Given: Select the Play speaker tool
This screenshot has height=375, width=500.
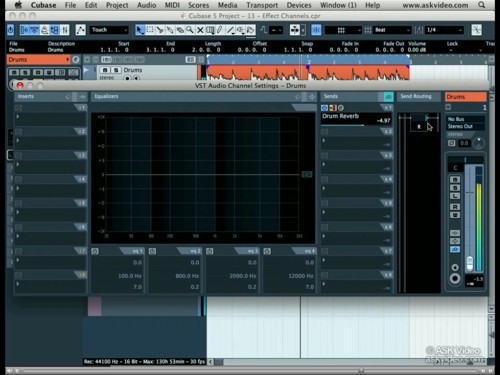Looking at the screenshot, I should click(241, 30).
